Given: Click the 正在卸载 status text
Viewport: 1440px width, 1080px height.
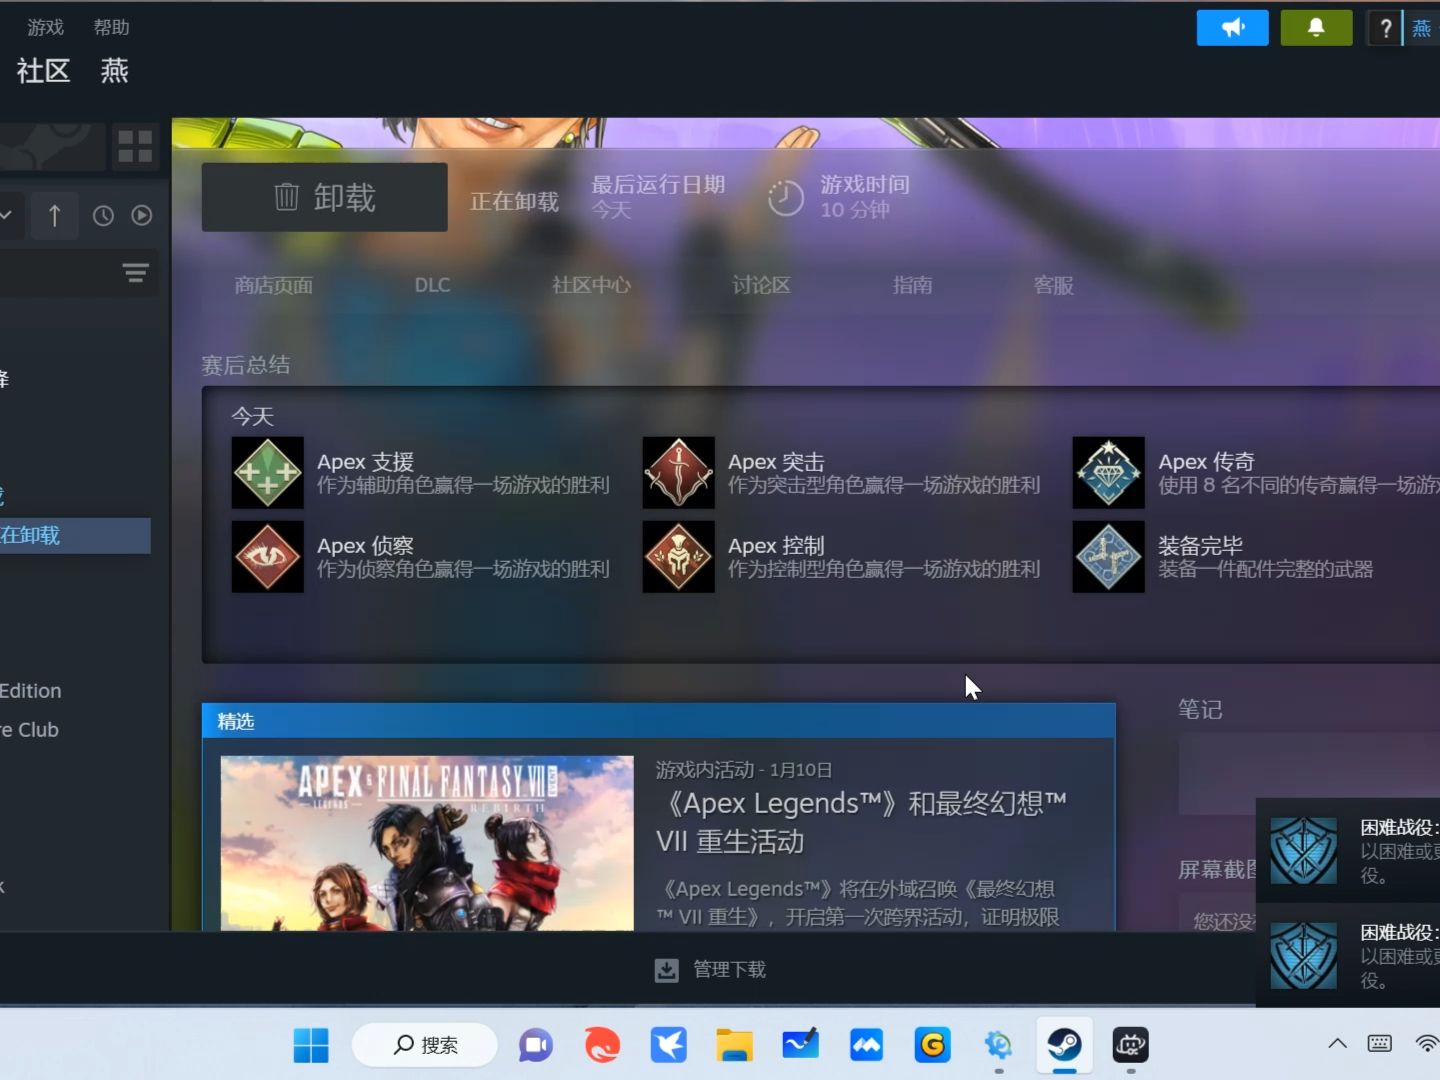Looking at the screenshot, I should coord(514,201).
